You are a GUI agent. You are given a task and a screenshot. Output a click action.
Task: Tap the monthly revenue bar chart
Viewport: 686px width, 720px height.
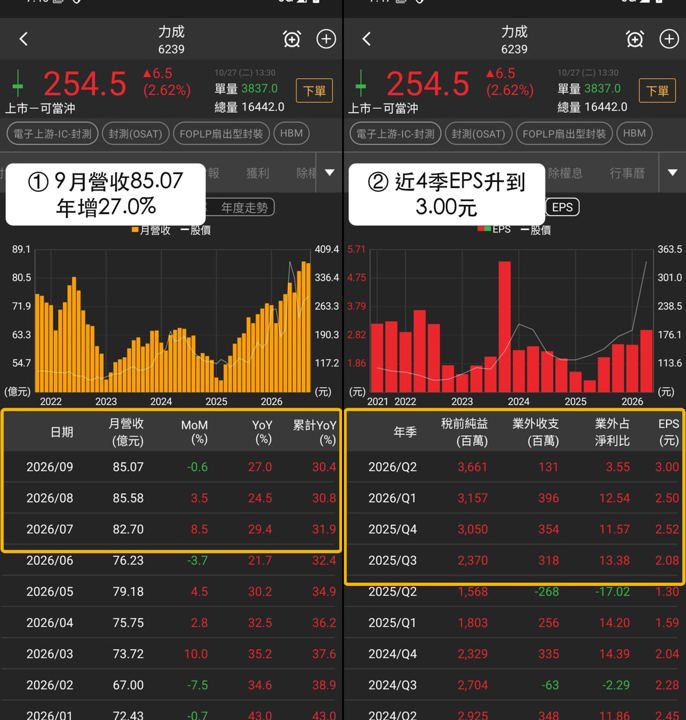click(173, 321)
